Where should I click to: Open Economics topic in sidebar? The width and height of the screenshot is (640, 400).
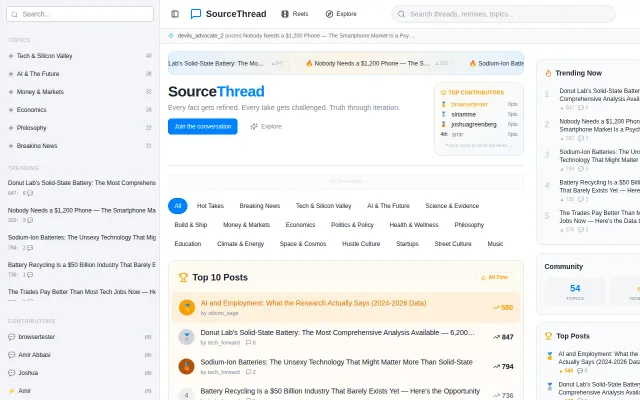tap(80, 109)
